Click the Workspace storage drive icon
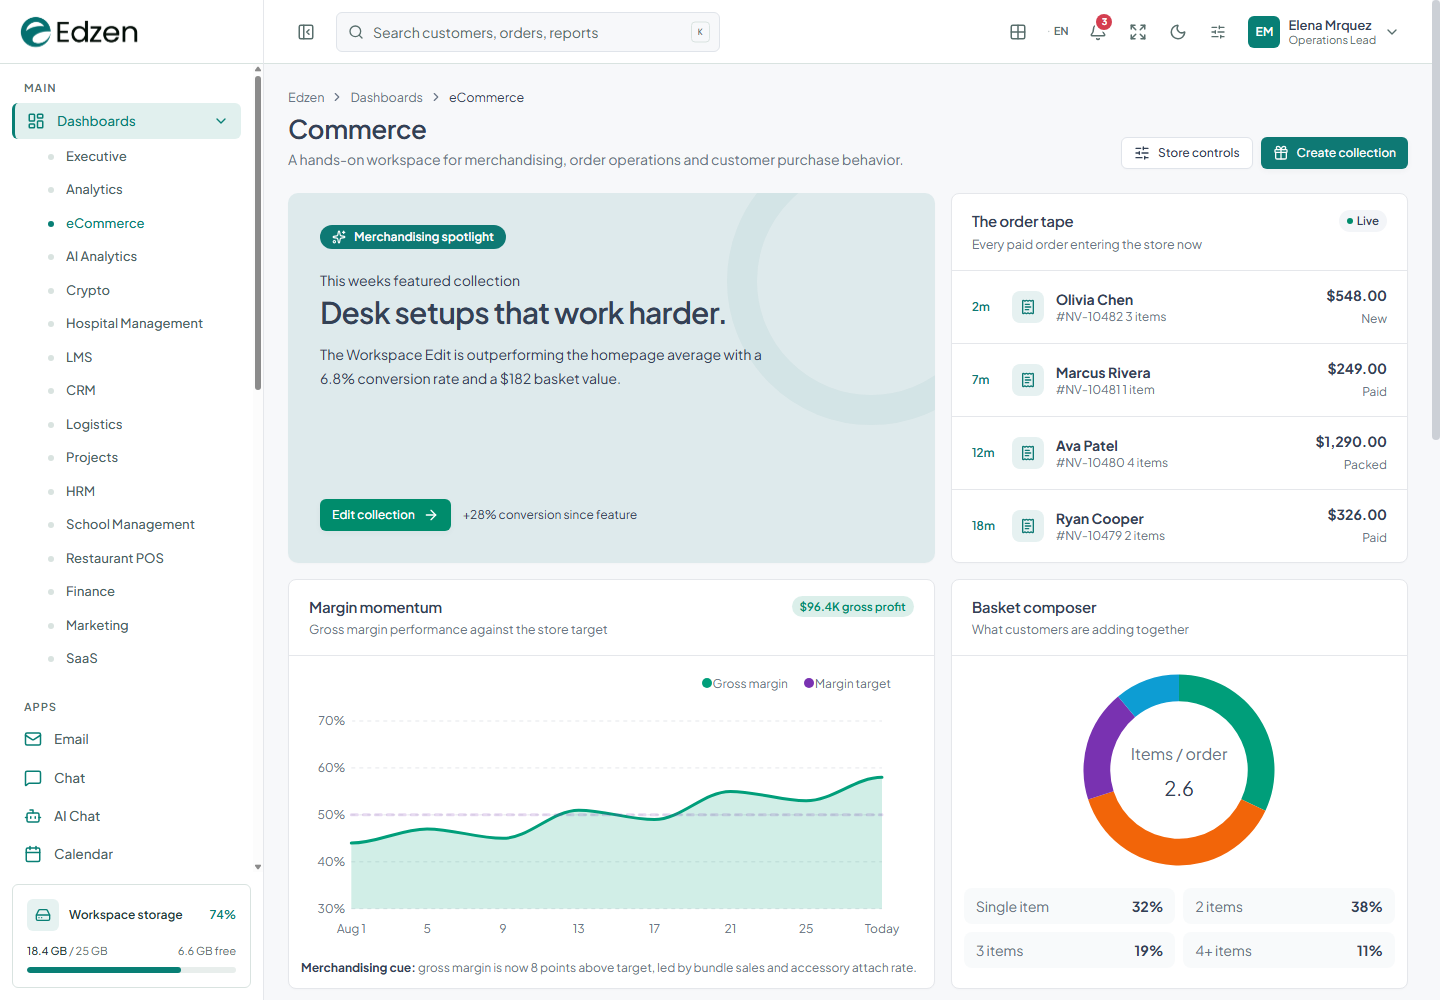Screen dimensions: 1440x1000 42,915
